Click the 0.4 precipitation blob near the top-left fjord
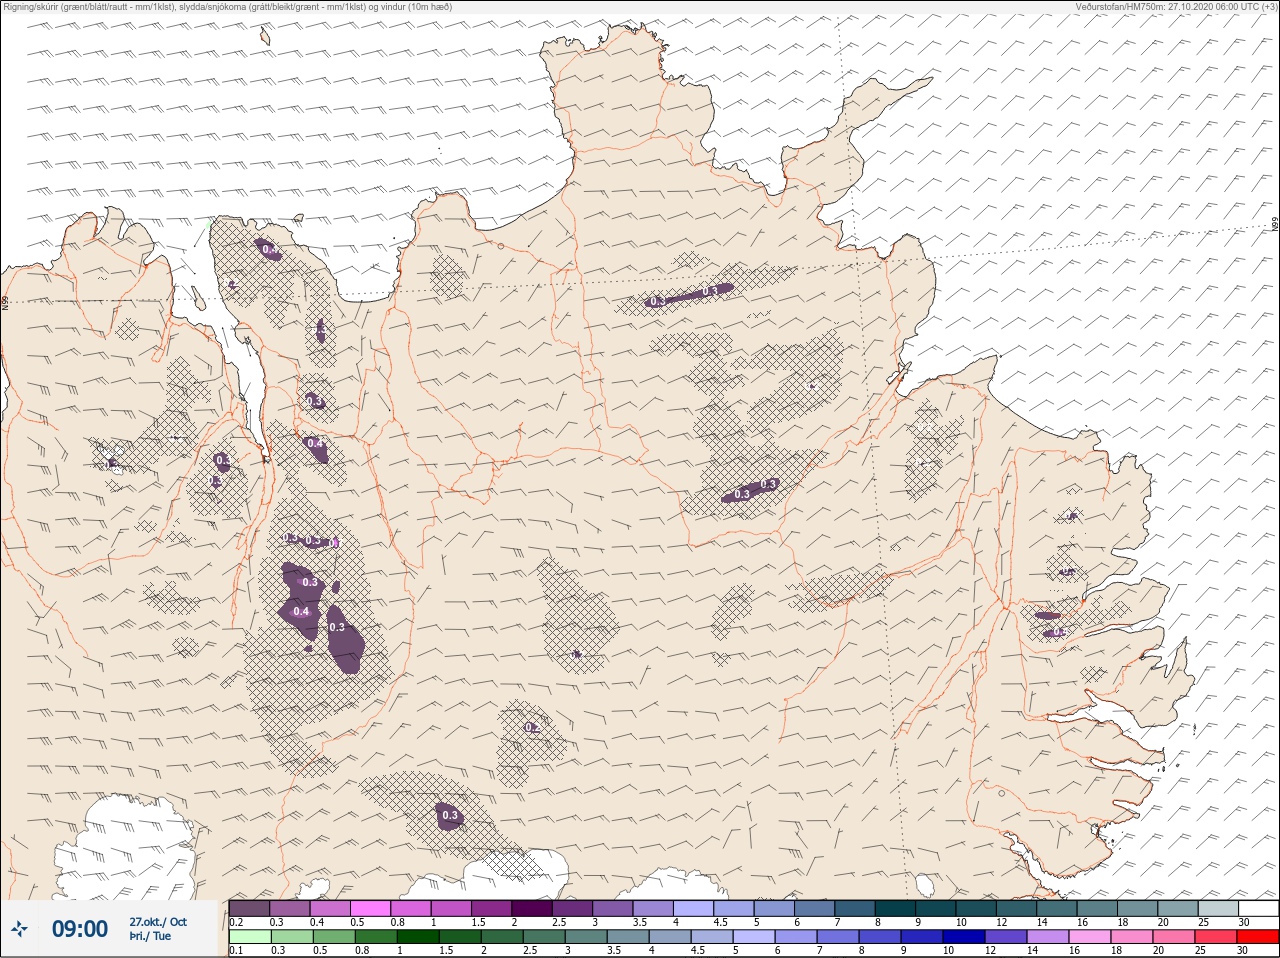 [x=268, y=249]
